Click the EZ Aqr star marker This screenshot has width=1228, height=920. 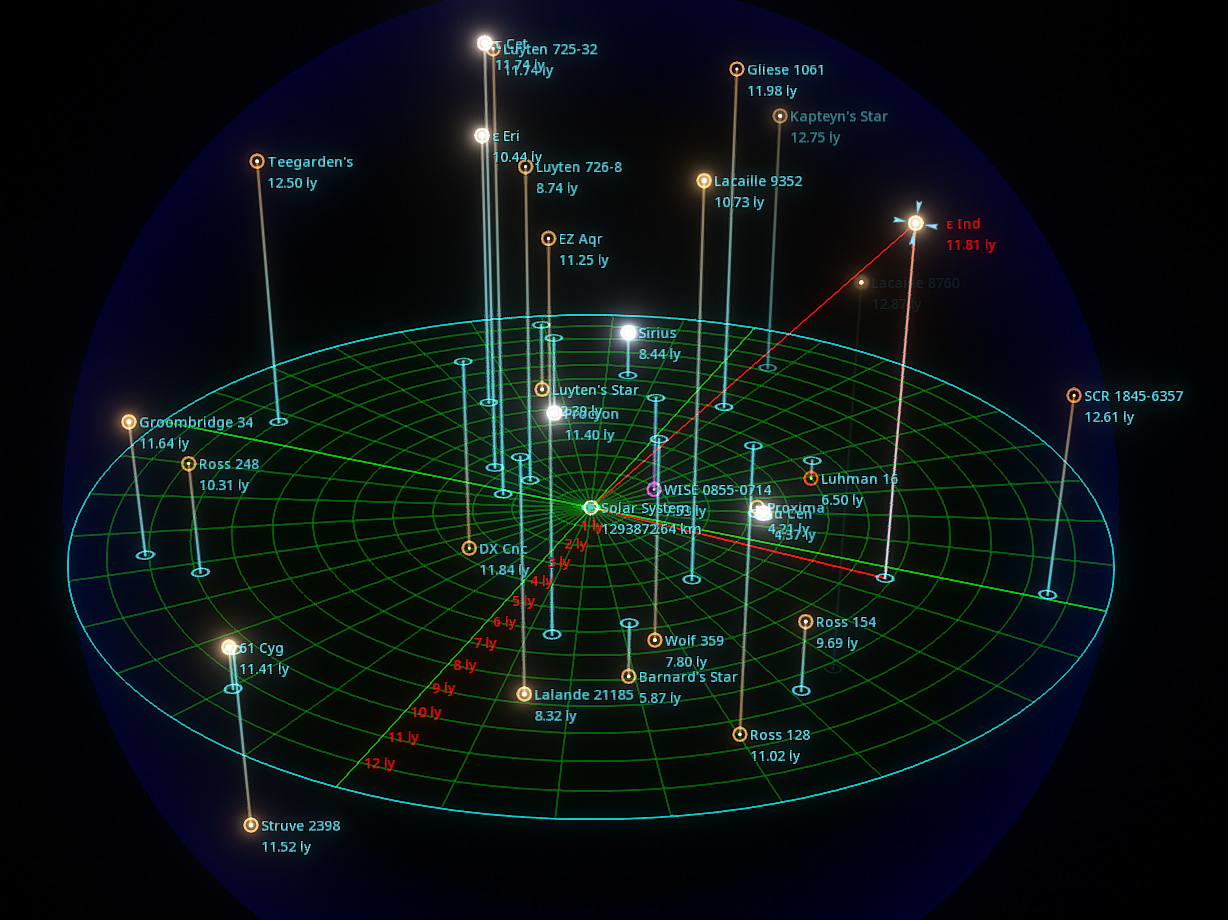tap(548, 238)
